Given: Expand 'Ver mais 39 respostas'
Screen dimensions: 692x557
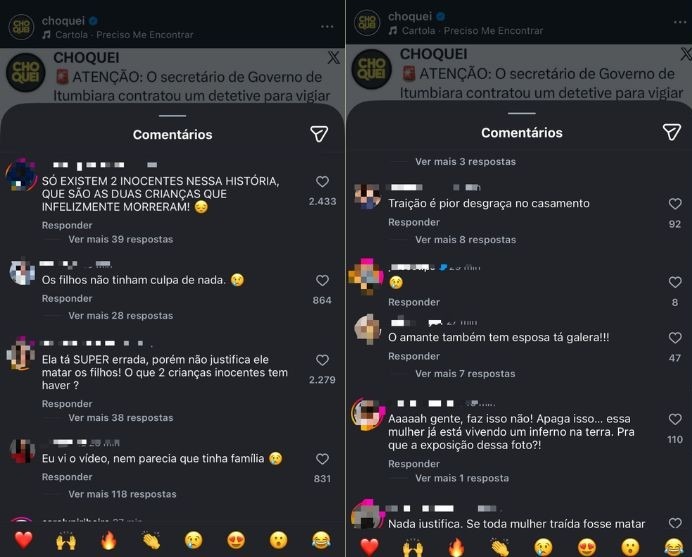Looking at the screenshot, I should 120,239.
